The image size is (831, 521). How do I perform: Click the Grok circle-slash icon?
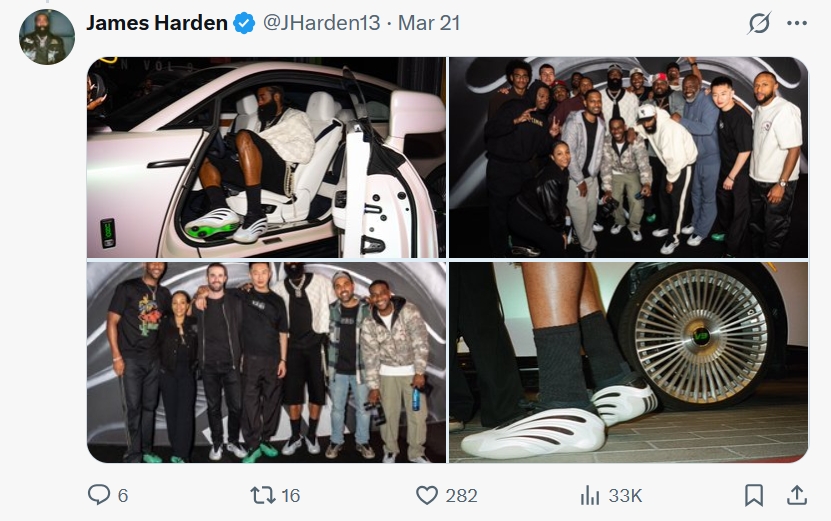759,23
